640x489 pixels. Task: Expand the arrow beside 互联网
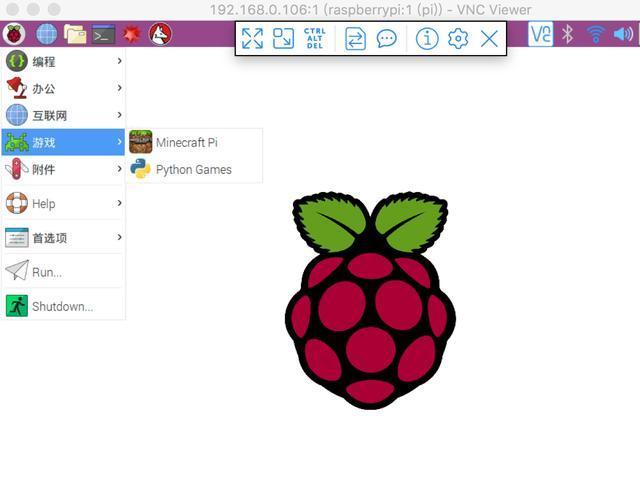click(x=119, y=115)
